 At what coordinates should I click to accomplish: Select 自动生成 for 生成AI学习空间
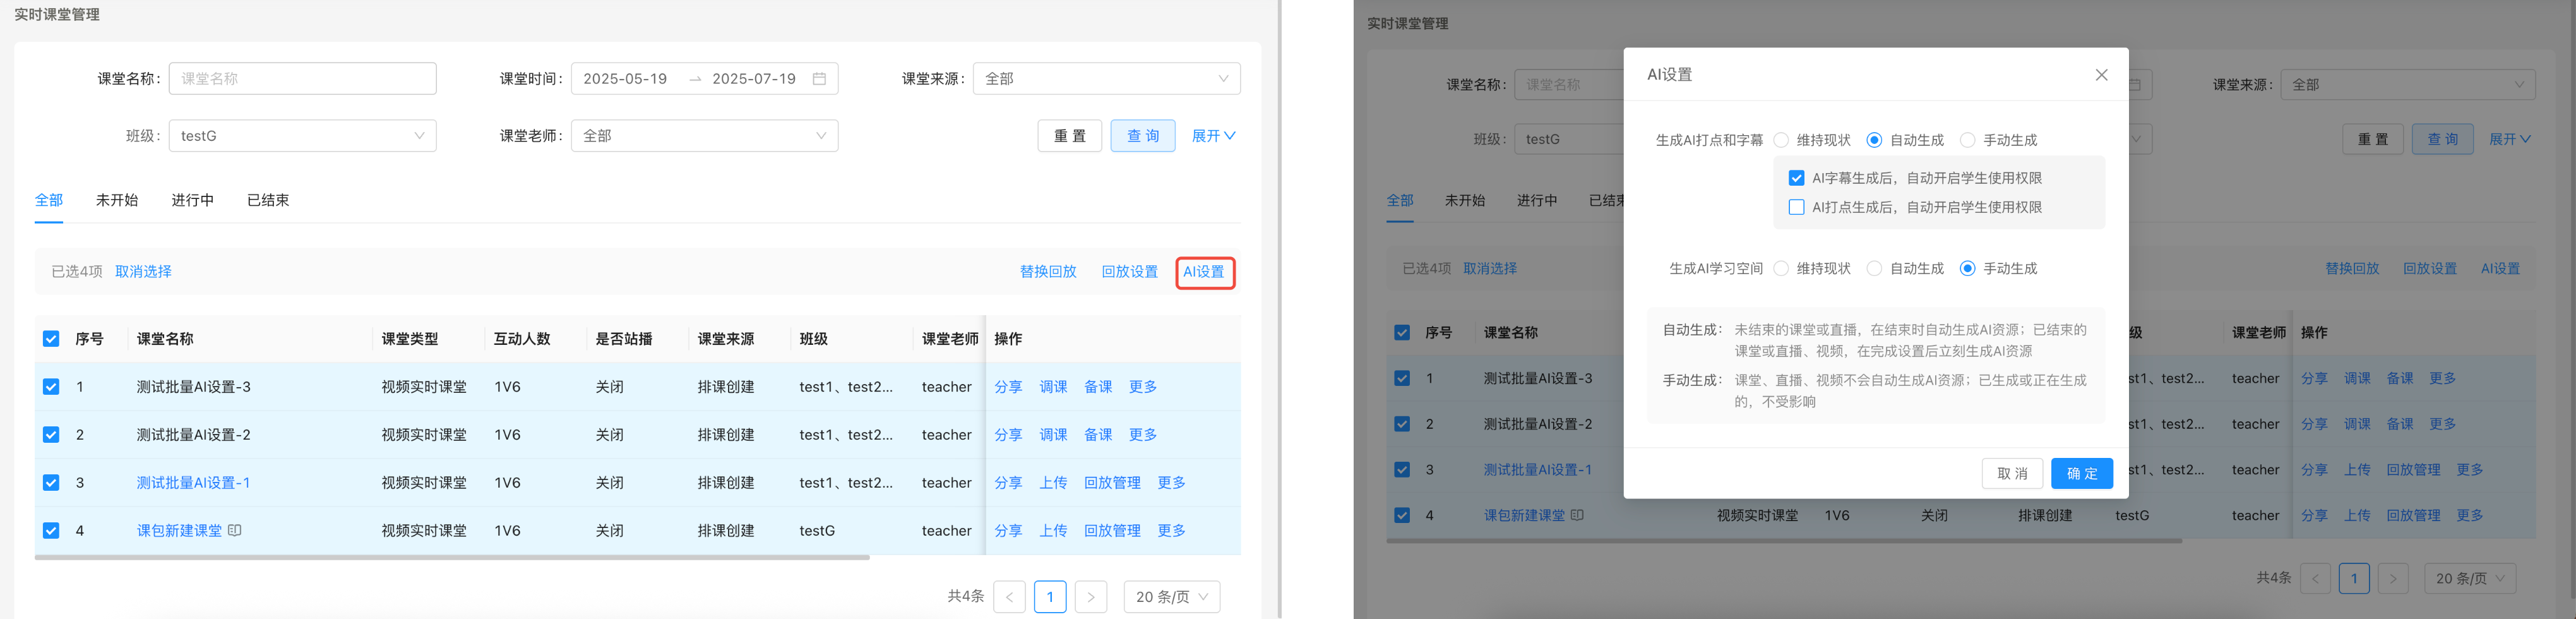[x=1874, y=269]
